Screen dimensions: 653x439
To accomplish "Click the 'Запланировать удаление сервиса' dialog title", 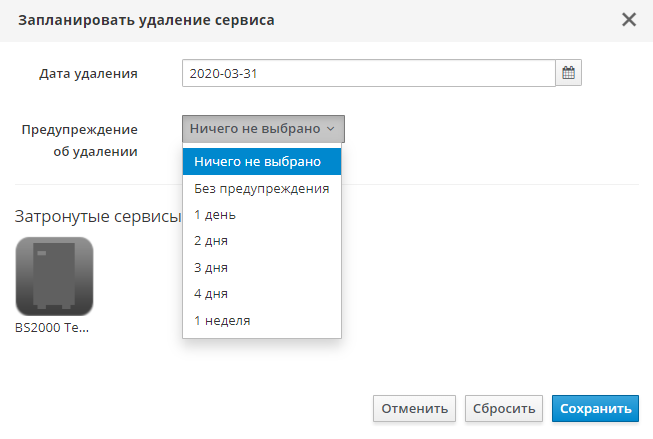I will 147,20.
